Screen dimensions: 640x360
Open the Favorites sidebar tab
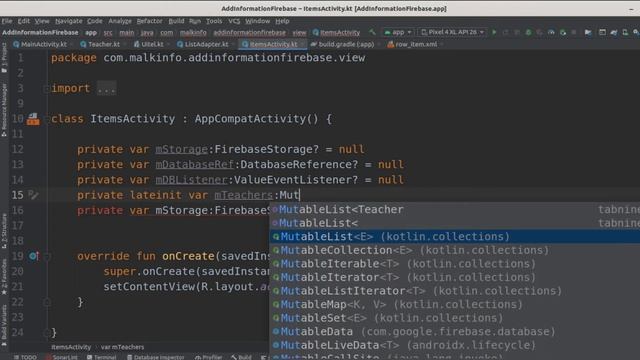(x=4, y=277)
